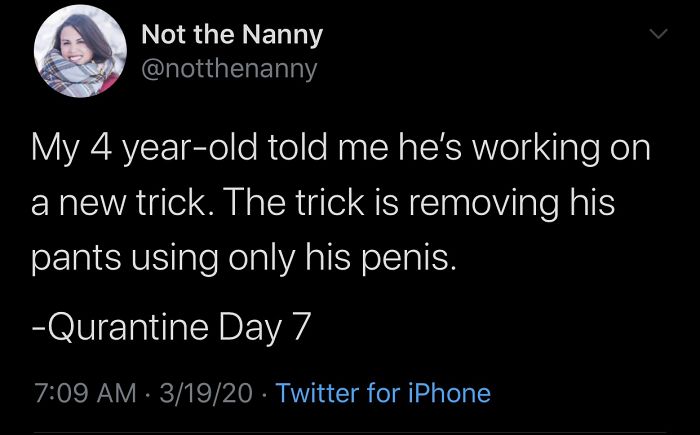Open the tweet options chevron menu
This screenshot has width=700, height=435.
pos(656,36)
